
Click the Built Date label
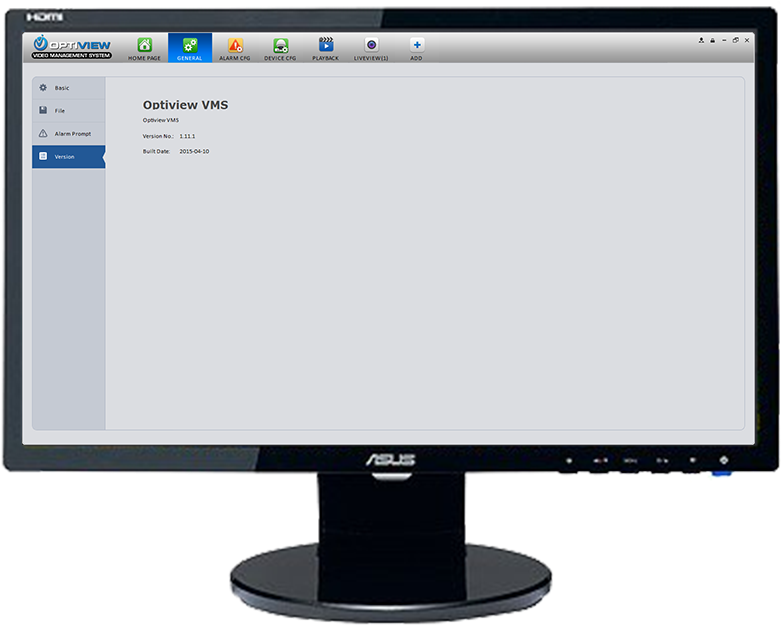156,151
